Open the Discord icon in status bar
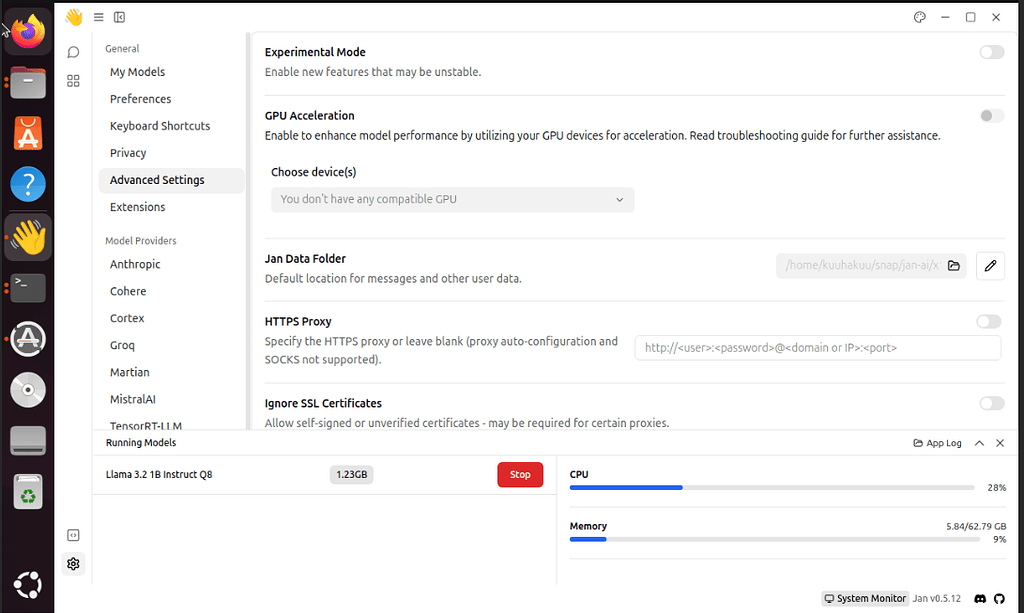 [980, 598]
